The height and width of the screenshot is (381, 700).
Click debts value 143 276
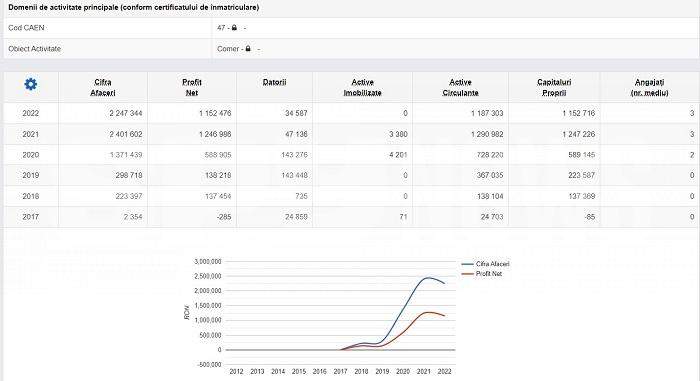tap(295, 155)
